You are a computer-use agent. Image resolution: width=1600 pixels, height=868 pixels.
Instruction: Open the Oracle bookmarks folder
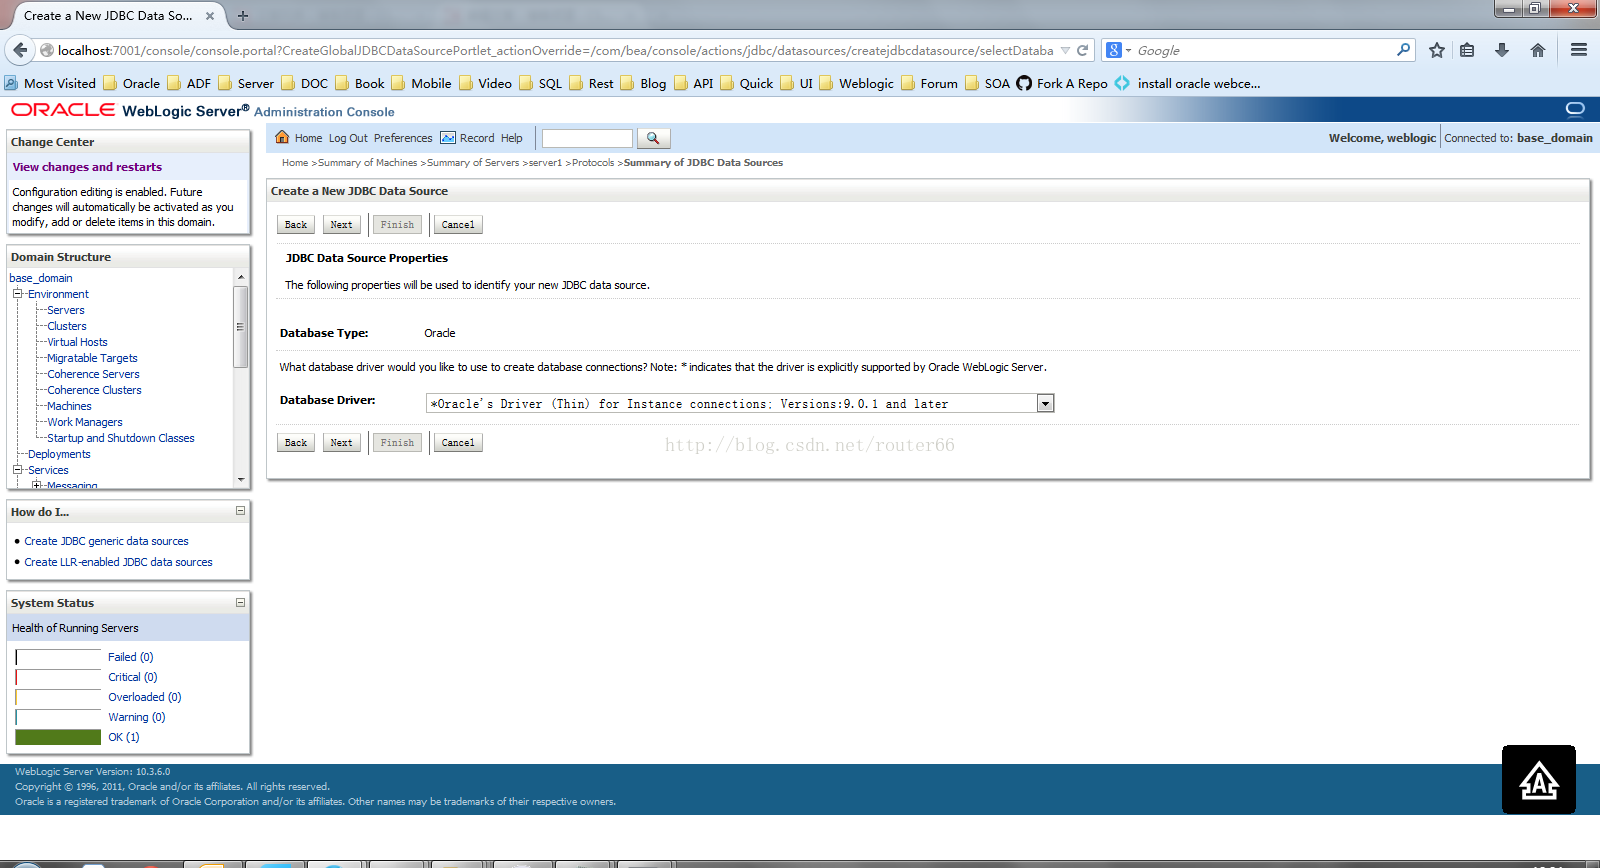[132, 83]
